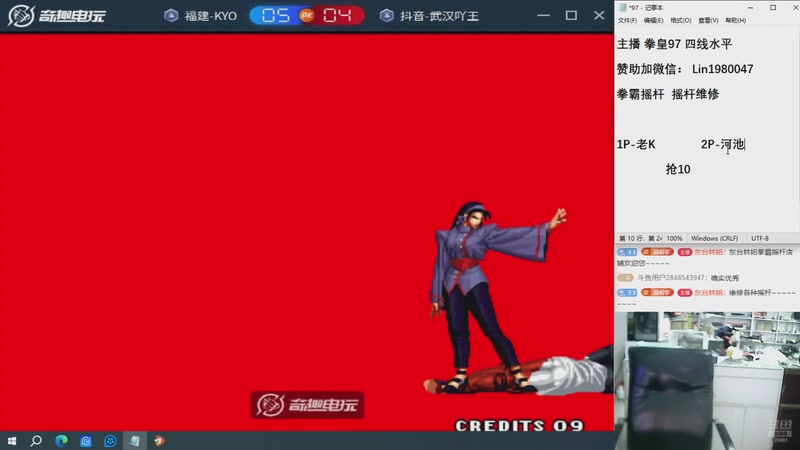The width and height of the screenshot is (800, 450).
Task: Click the orange fan badge on first chat line
Action: (x=657, y=252)
